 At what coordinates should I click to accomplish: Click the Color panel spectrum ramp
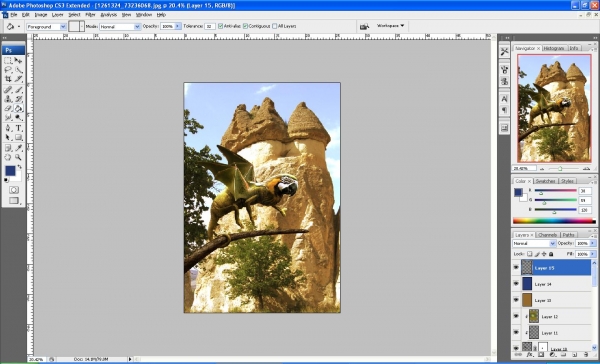tap(554, 221)
